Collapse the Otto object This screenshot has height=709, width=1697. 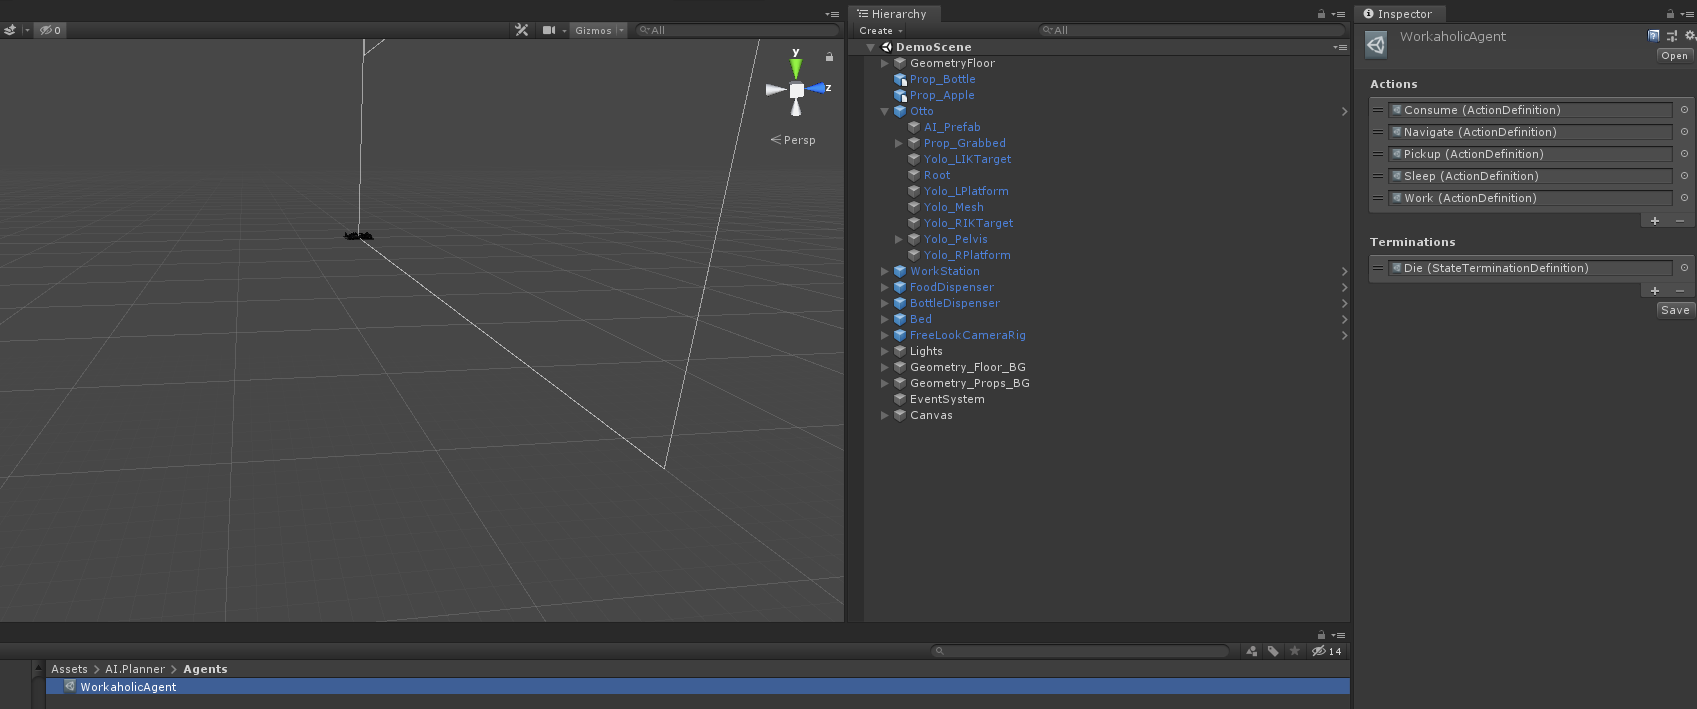(885, 111)
